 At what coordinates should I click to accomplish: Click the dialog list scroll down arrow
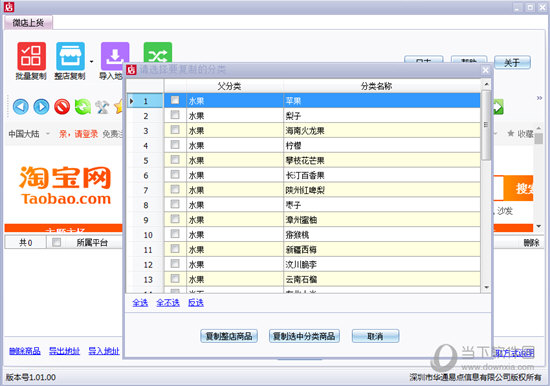(486, 287)
